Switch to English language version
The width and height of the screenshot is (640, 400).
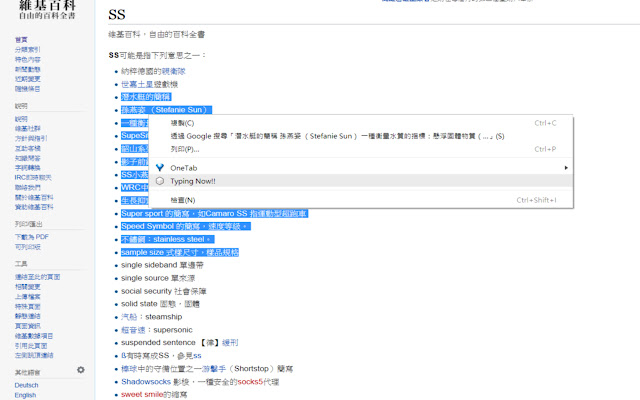(25, 395)
